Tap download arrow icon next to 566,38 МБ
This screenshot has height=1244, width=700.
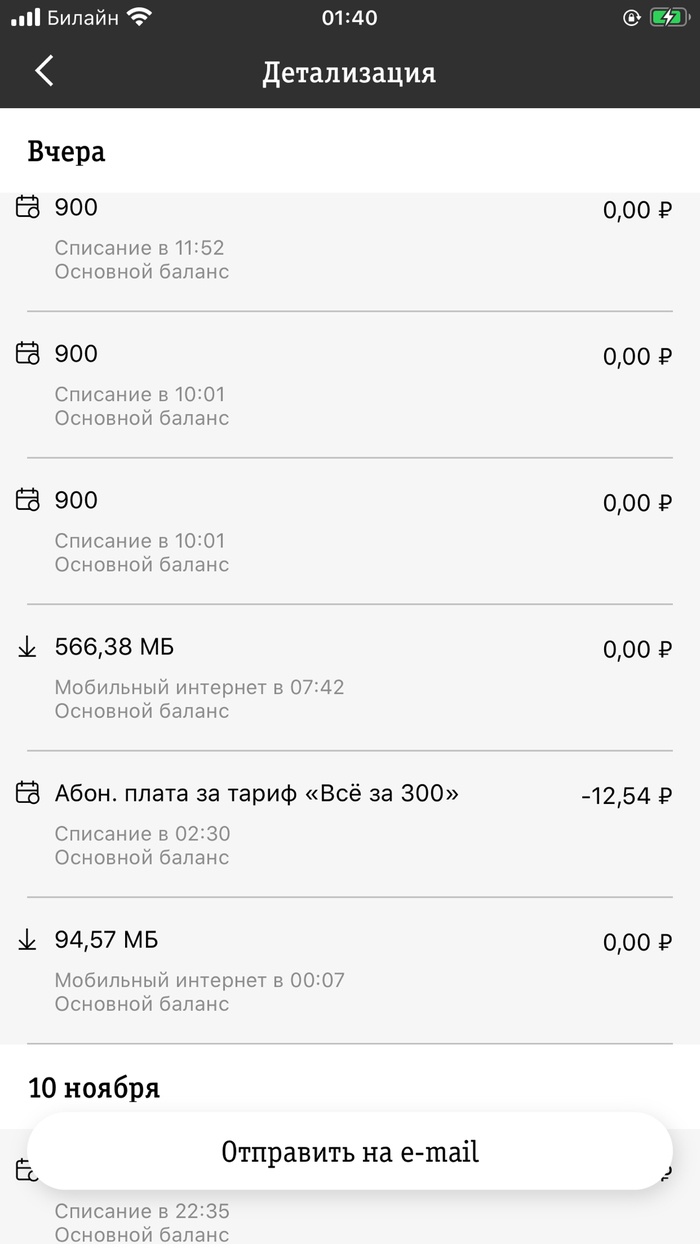click(28, 648)
